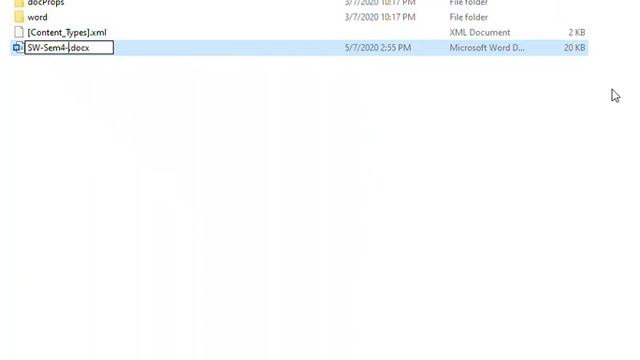Select the docProps folder name

[x=46, y=3]
